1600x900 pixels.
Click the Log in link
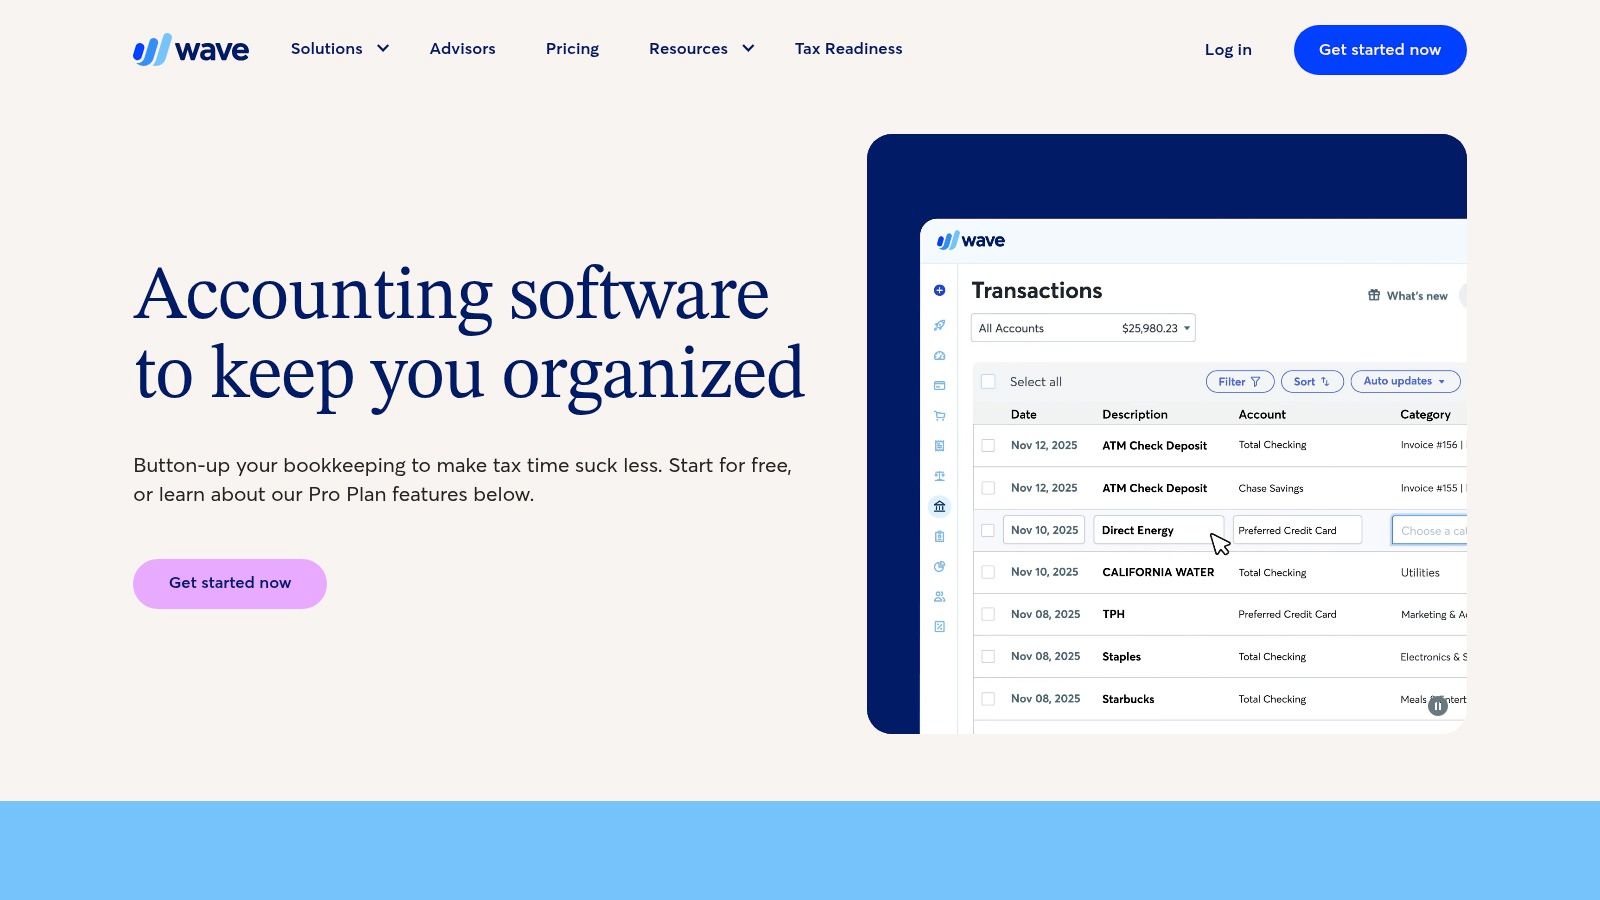point(1228,49)
